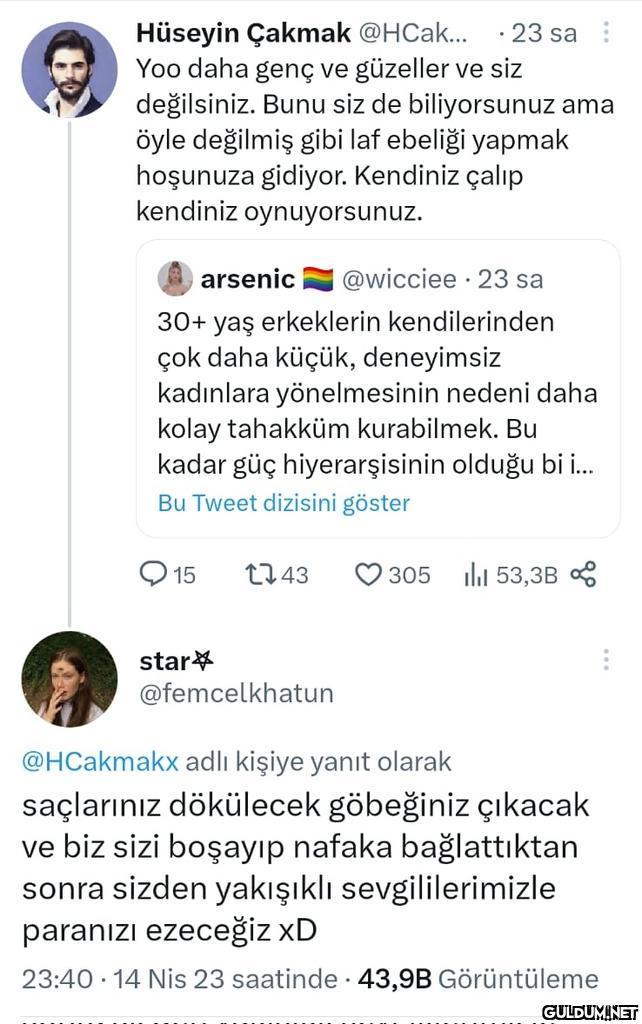Click the share icon on Hüseyin's tweet
Image resolution: width=642 pixels, height=1024 pixels.
(583, 574)
